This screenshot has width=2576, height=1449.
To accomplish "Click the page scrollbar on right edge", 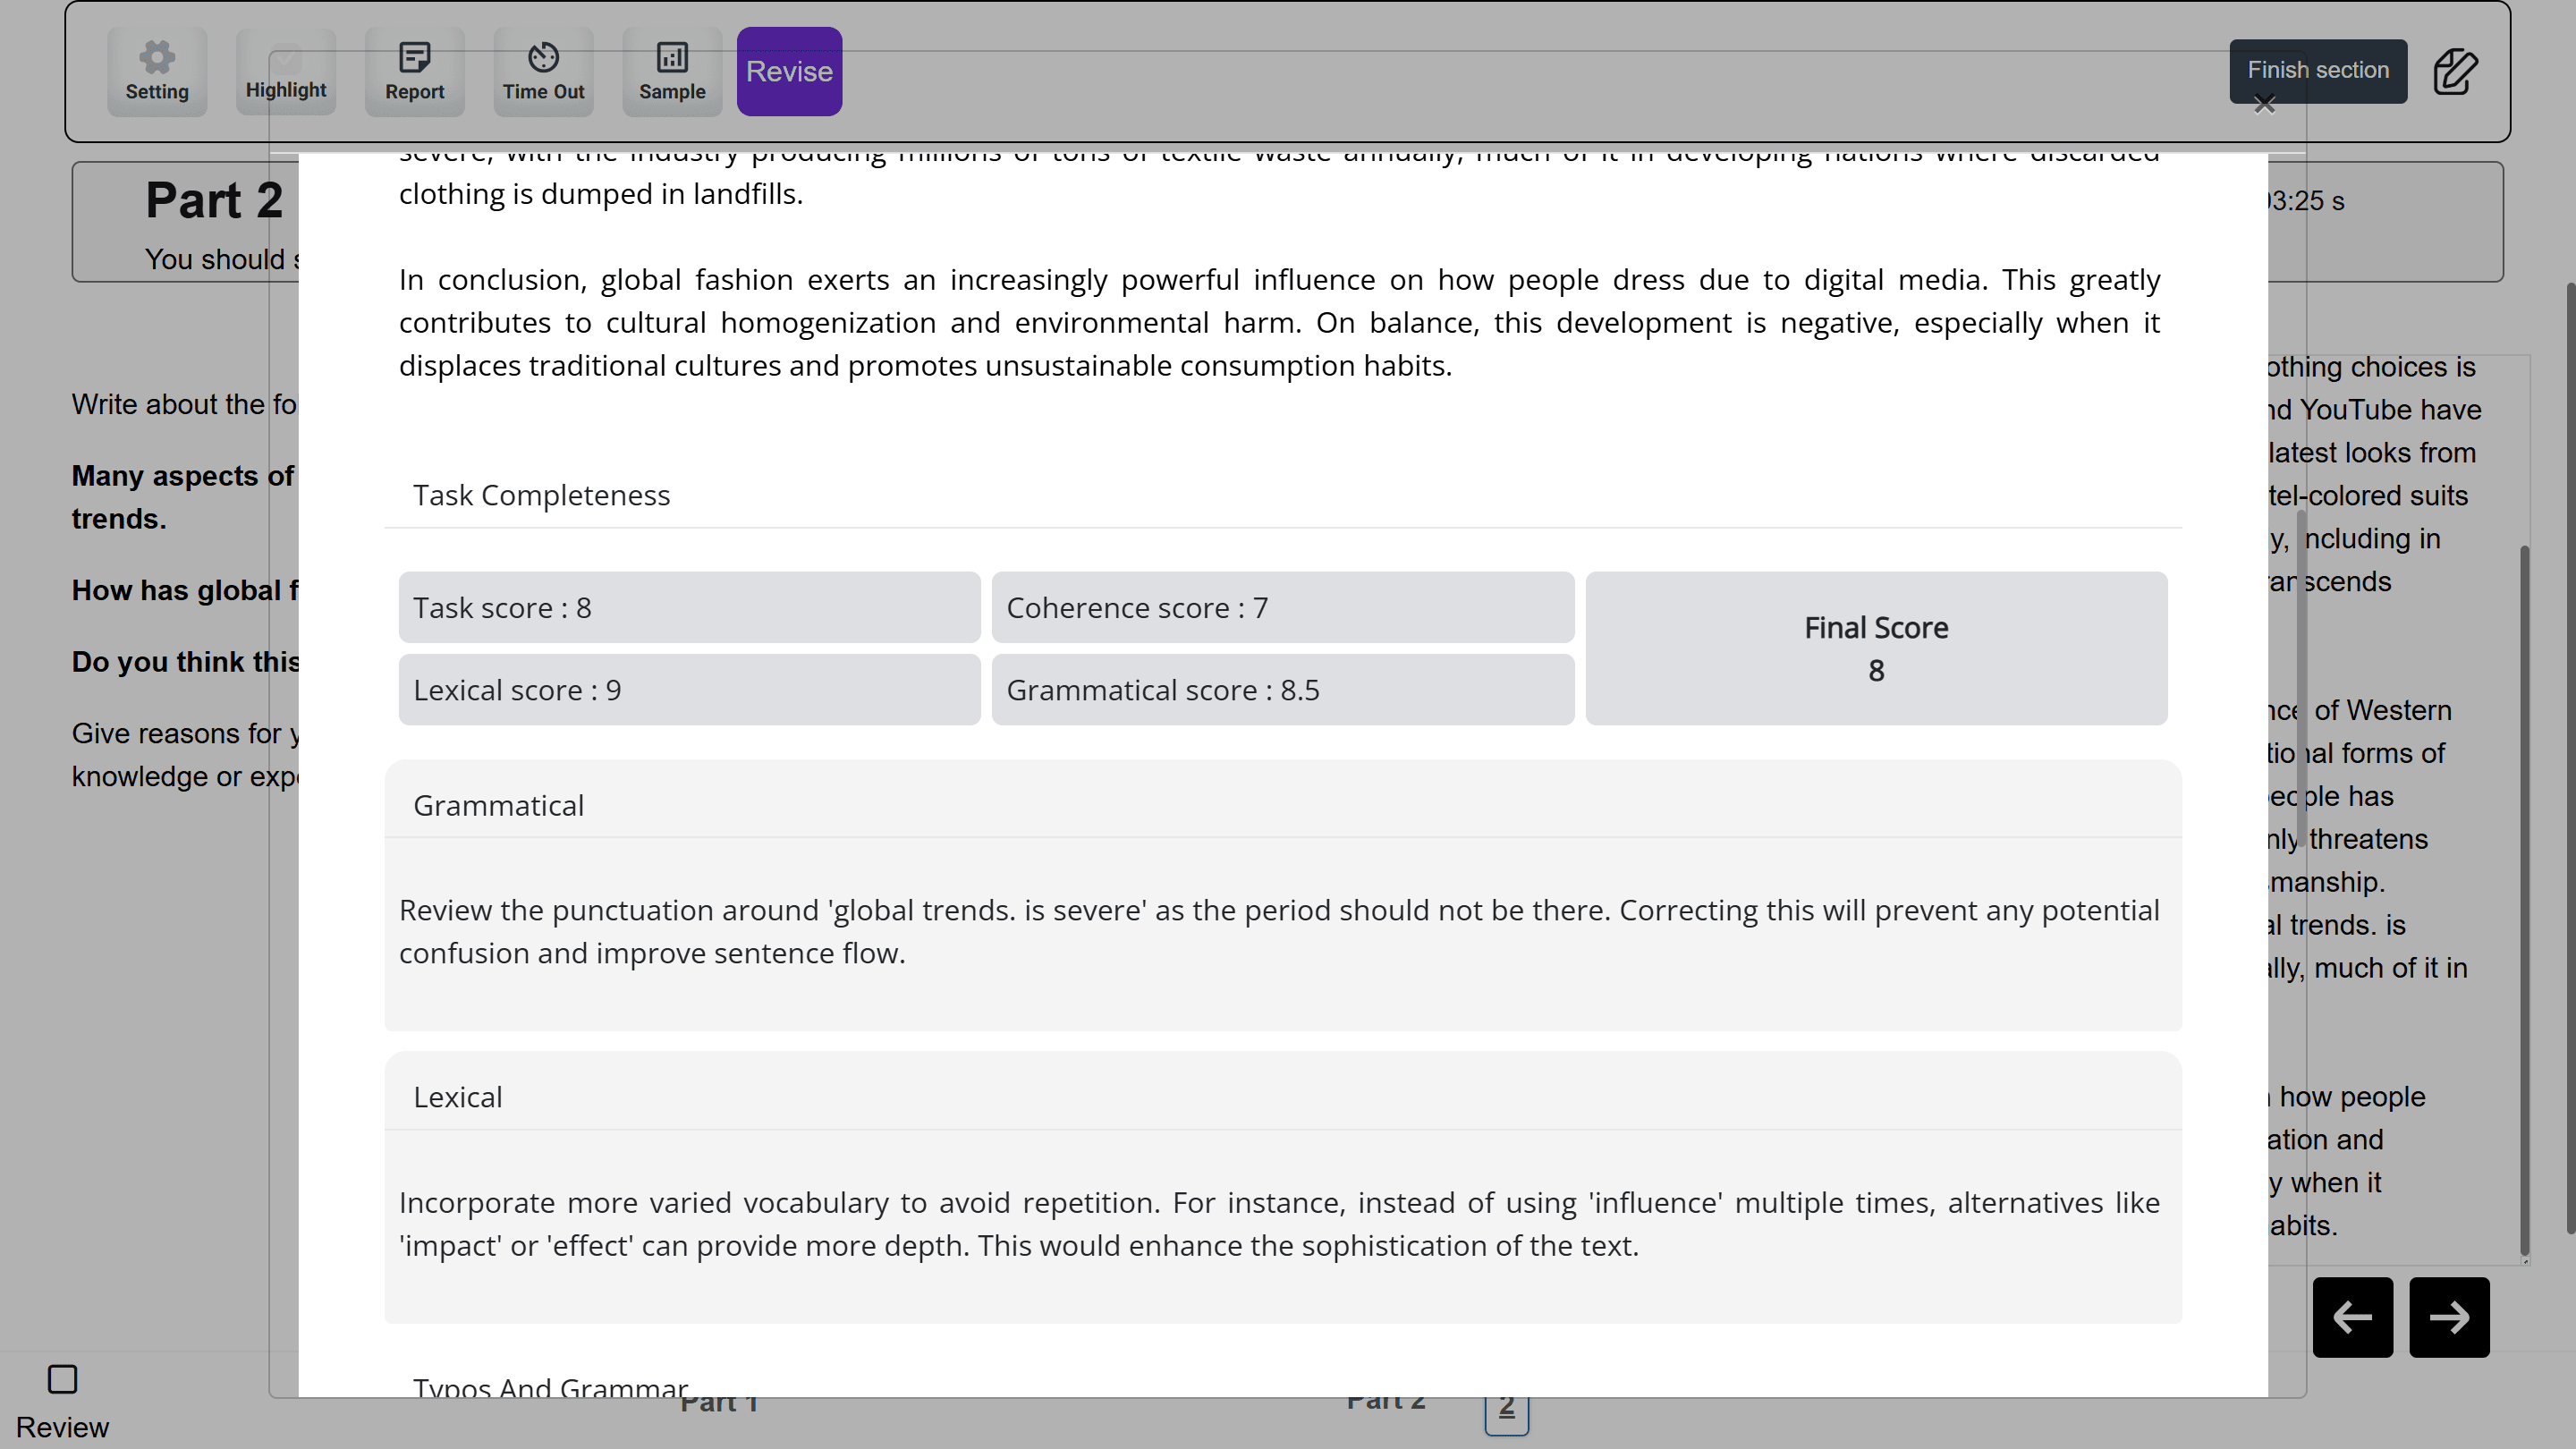I will 2569,760.
